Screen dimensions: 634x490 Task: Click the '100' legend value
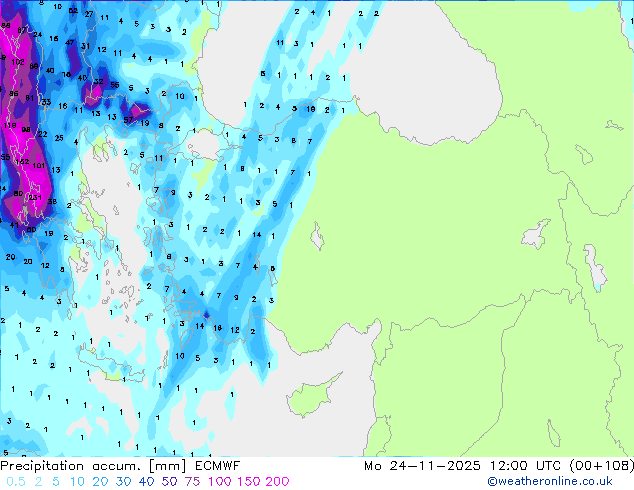click(x=220, y=482)
